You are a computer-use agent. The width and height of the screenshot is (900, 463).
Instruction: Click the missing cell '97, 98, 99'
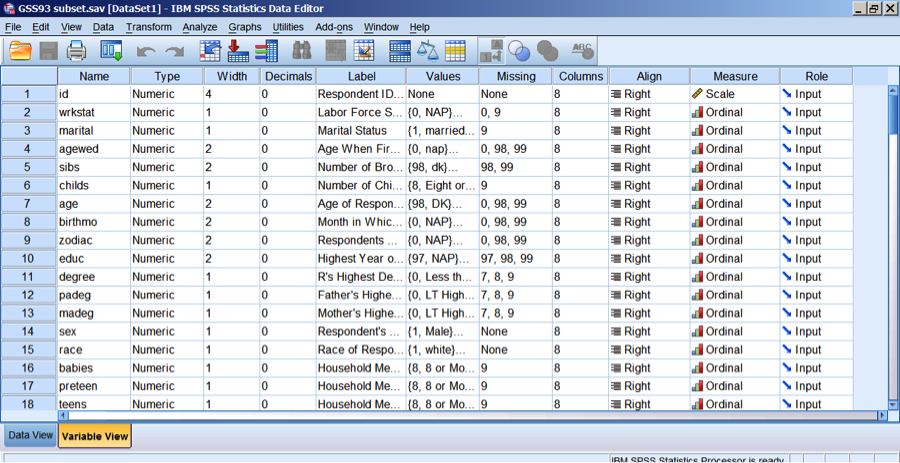[x=515, y=259]
